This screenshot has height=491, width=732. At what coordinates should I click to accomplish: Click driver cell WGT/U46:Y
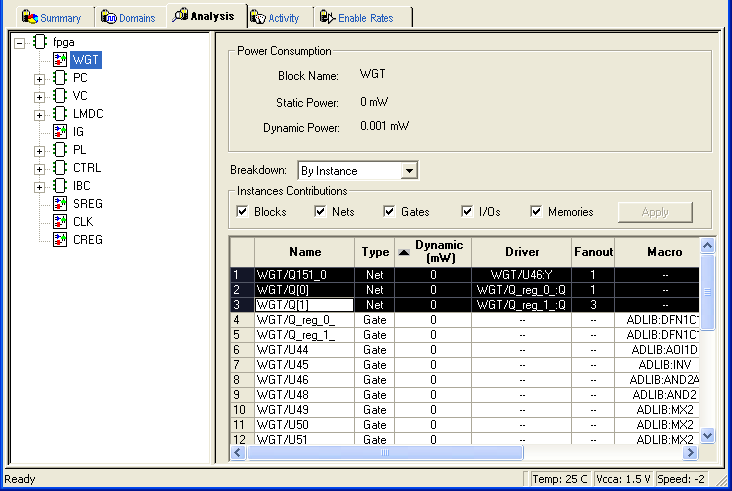(521, 275)
